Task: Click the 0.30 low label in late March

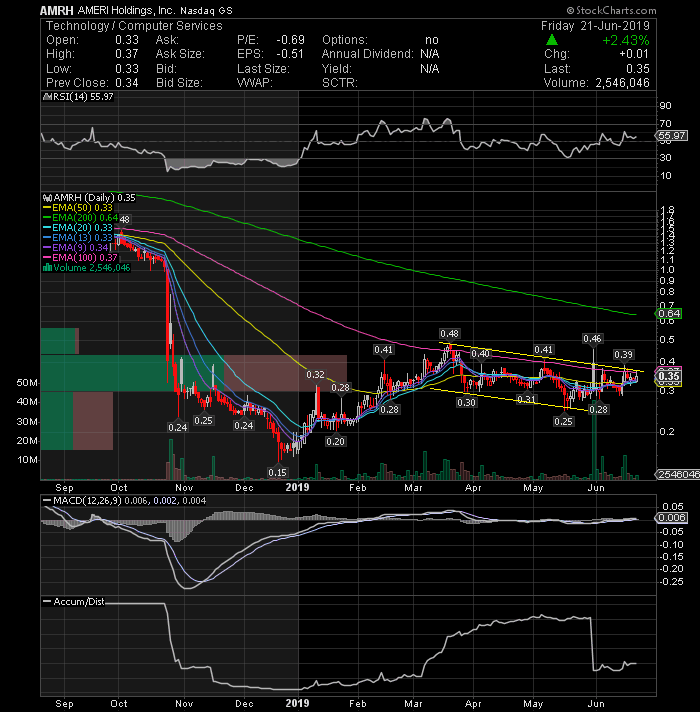Action: tap(466, 402)
